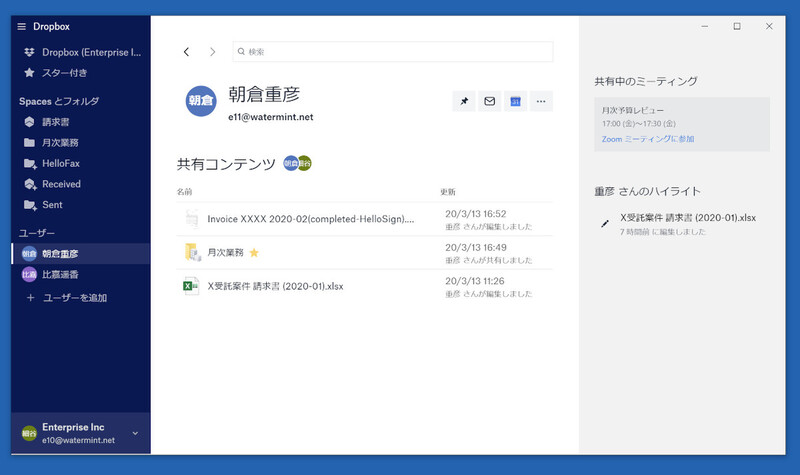Open the calendar icon in profile header
Screen dimensions: 800x475
pyautogui.click(x=515, y=101)
